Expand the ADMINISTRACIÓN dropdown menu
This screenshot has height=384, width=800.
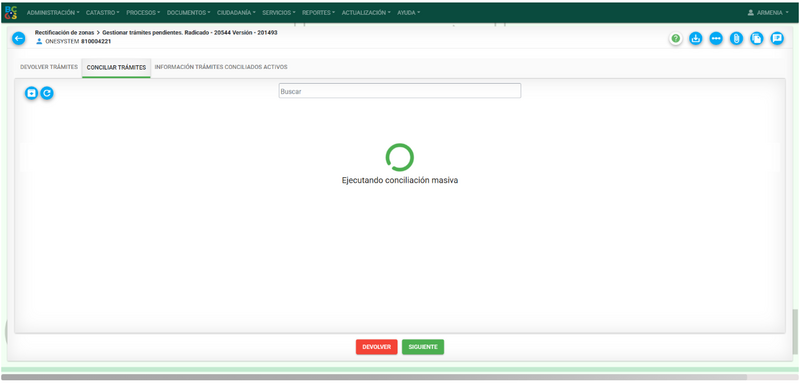point(53,13)
